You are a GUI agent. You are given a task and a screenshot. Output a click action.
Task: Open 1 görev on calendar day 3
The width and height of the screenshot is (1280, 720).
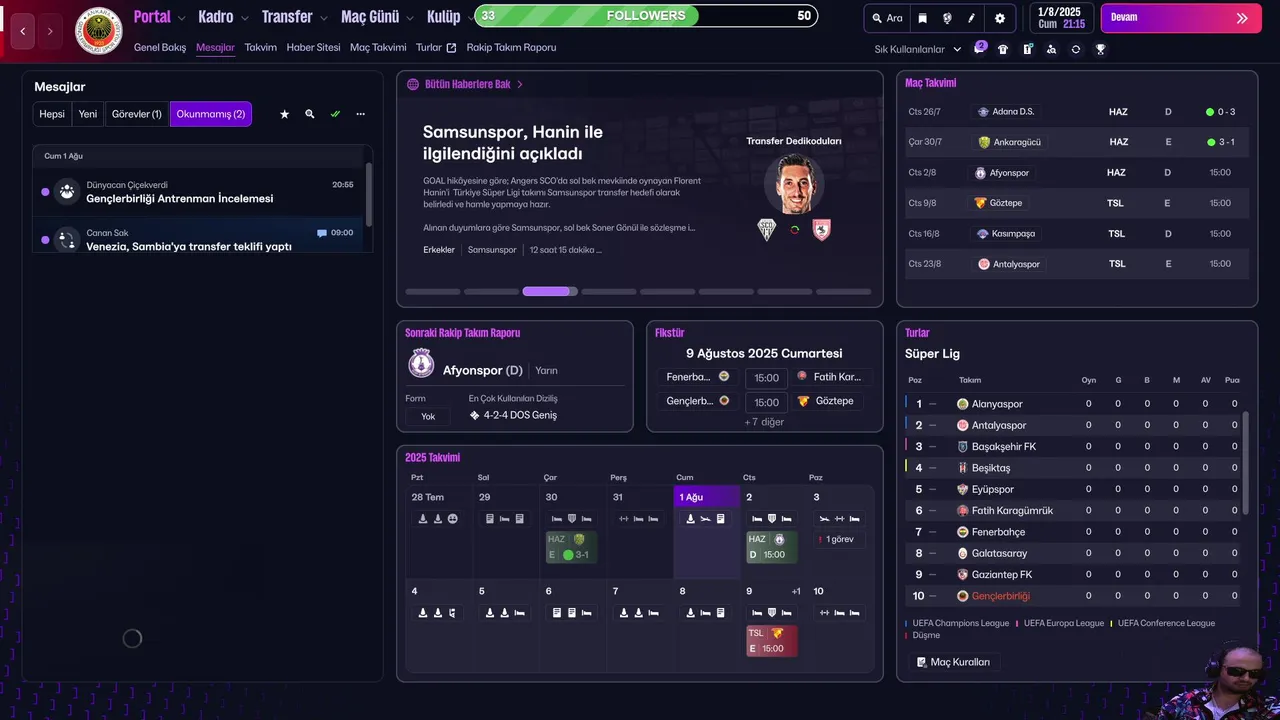coord(840,539)
